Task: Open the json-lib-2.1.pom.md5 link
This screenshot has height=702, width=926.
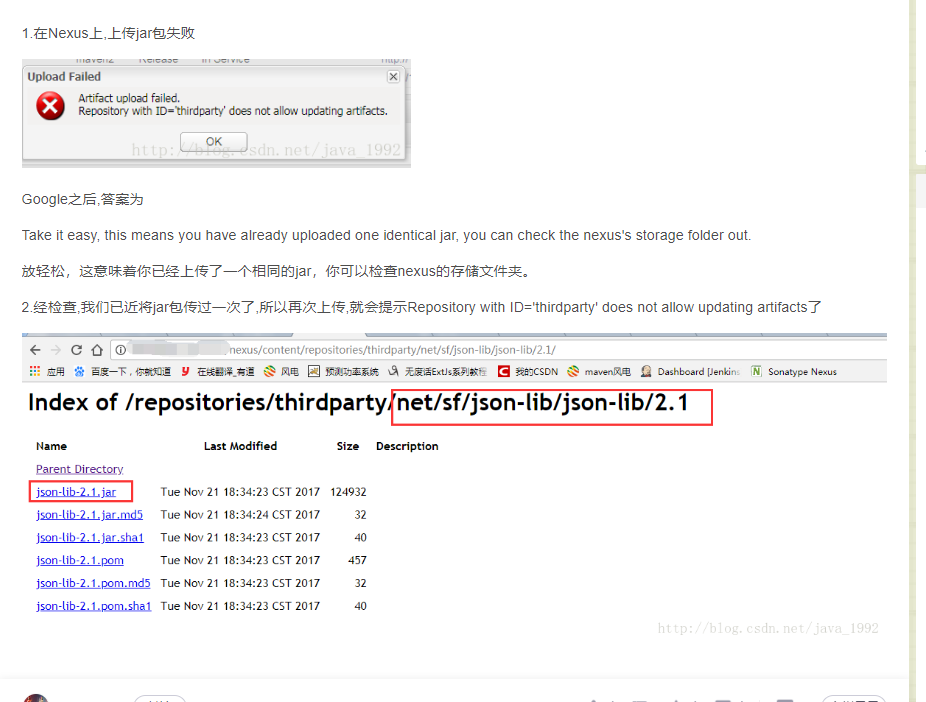Action: [x=93, y=583]
